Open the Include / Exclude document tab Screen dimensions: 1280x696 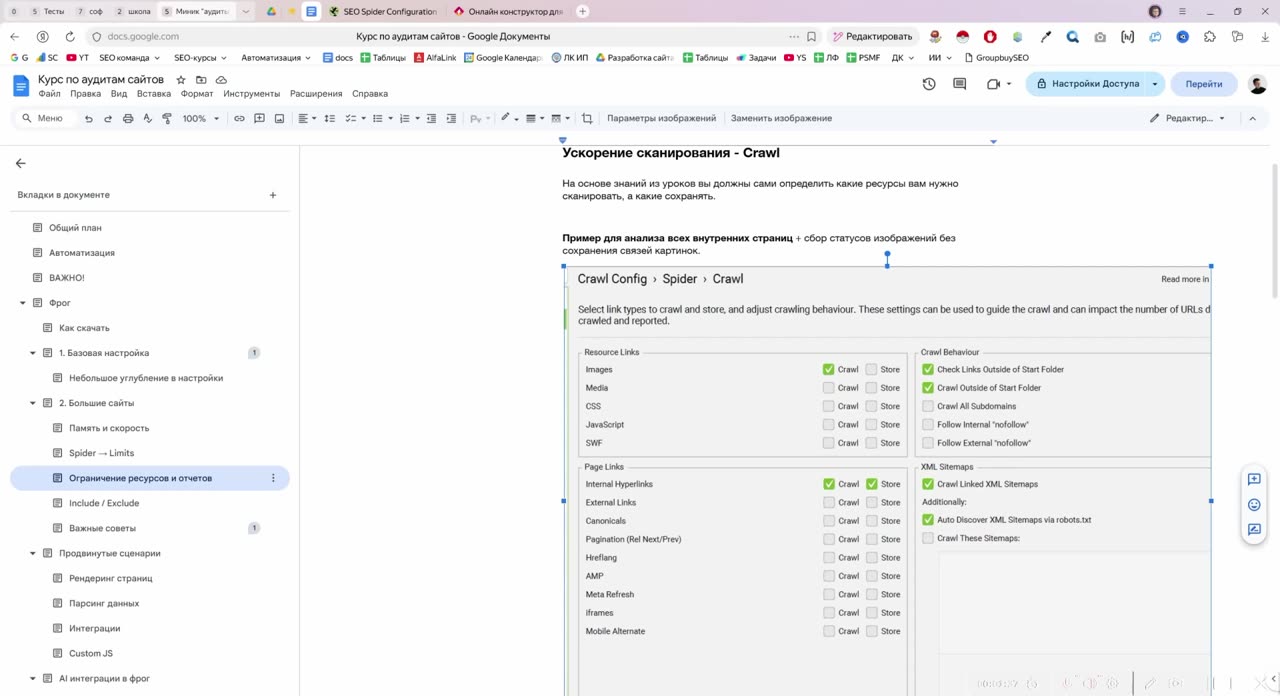pos(104,503)
